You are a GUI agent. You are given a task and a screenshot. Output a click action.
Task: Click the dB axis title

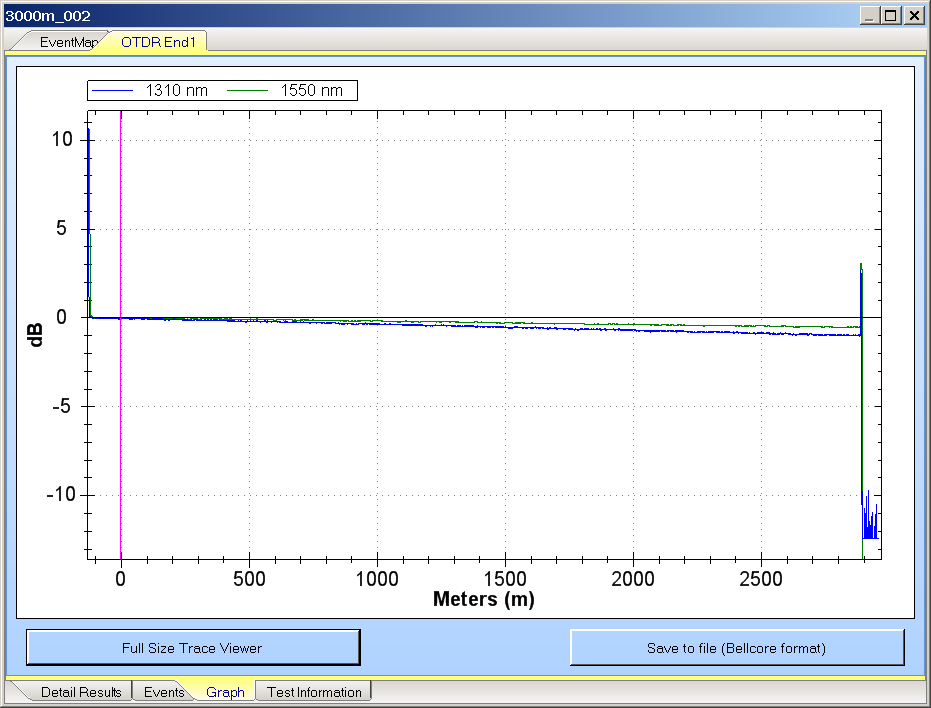[36, 334]
